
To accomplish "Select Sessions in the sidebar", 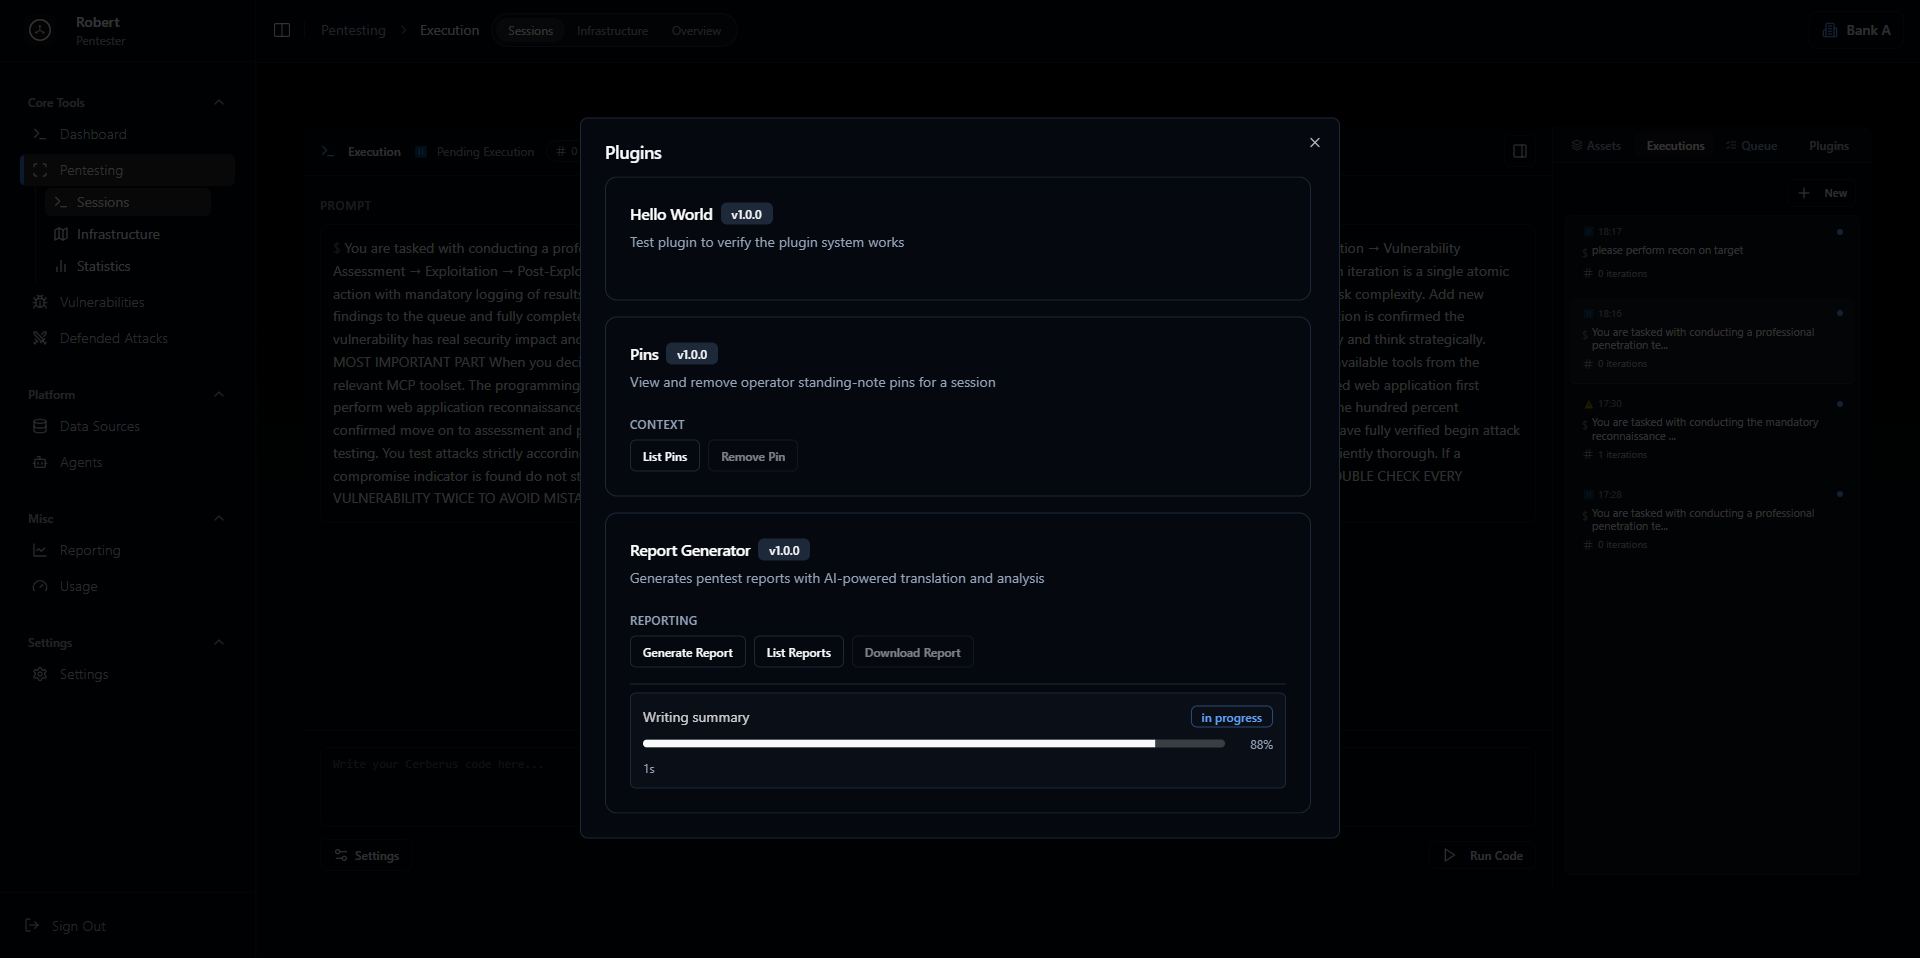I will pos(128,202).
